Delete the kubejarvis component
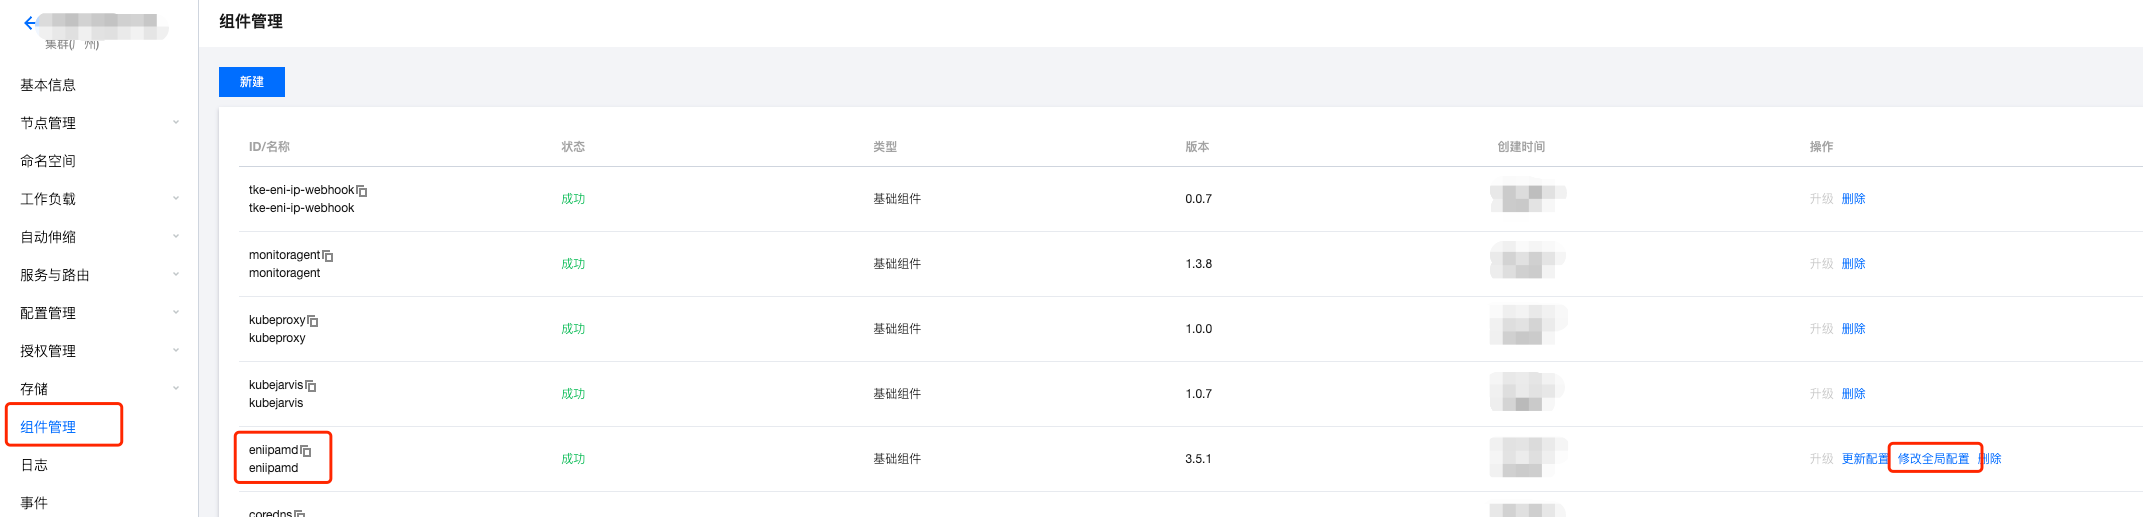Screen dimensions: 2143x517 click(1853, 394)
